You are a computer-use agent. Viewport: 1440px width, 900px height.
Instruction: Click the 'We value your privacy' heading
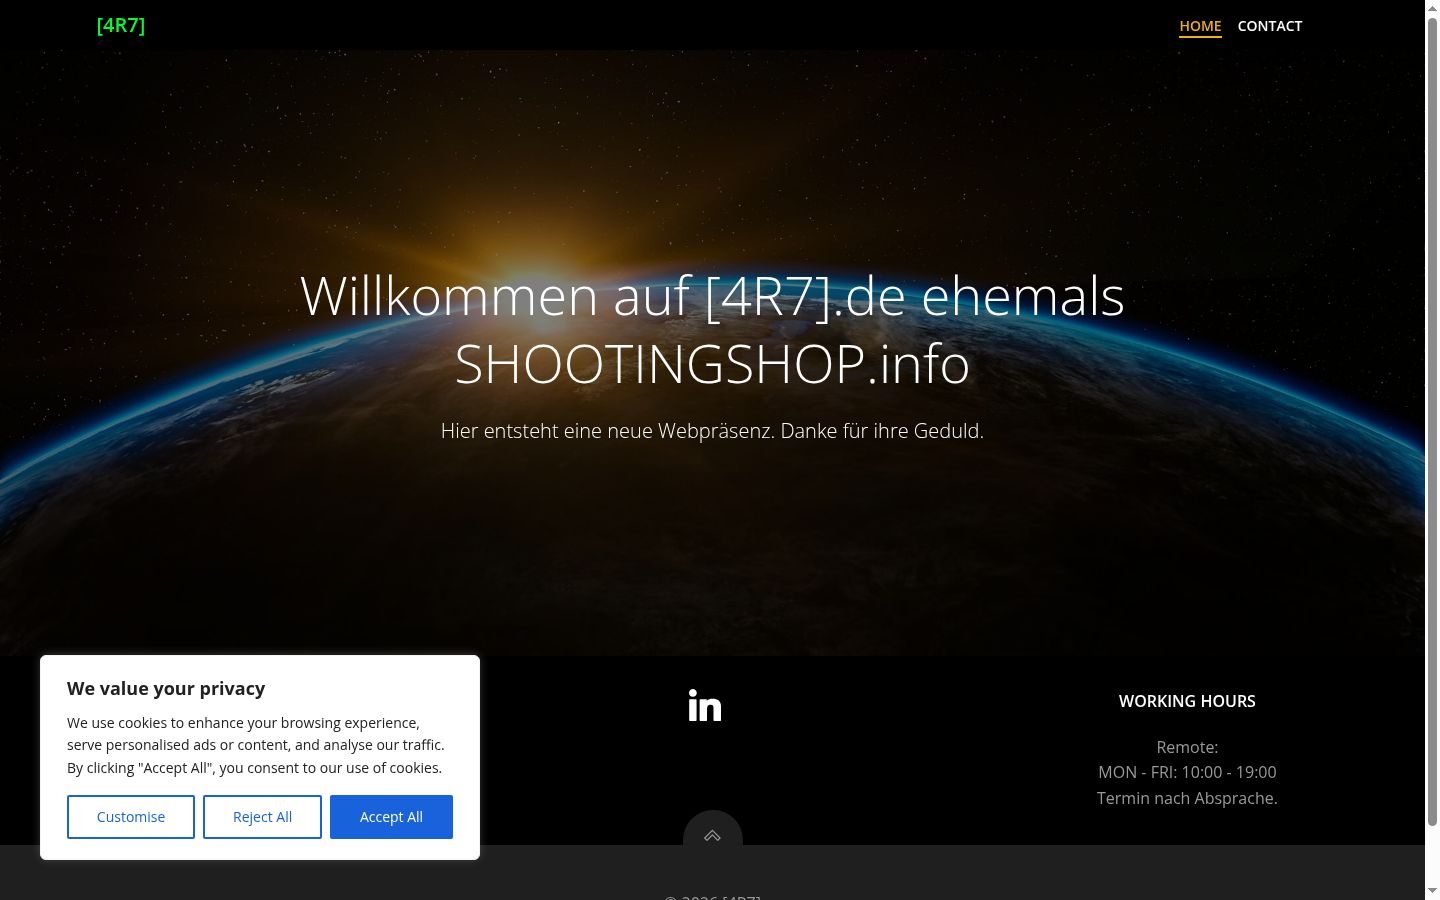click(166, 688)
